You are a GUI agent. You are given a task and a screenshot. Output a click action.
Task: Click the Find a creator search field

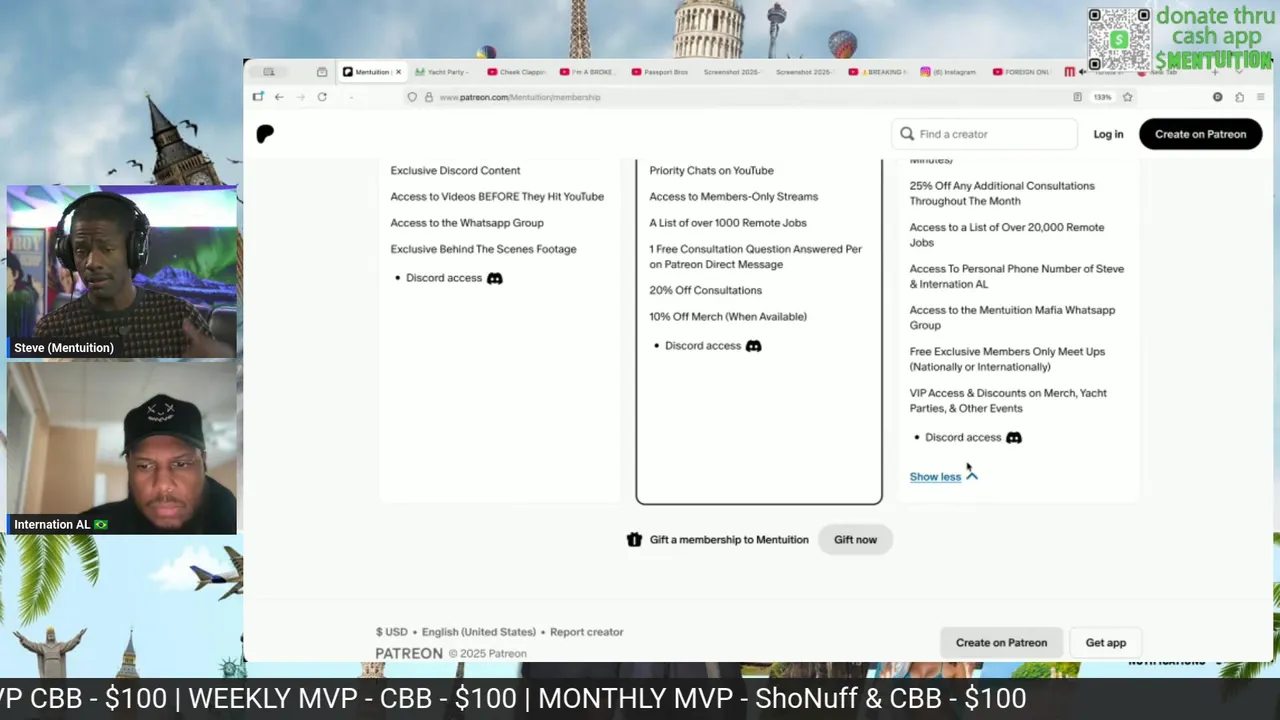[x=984, y=134]
